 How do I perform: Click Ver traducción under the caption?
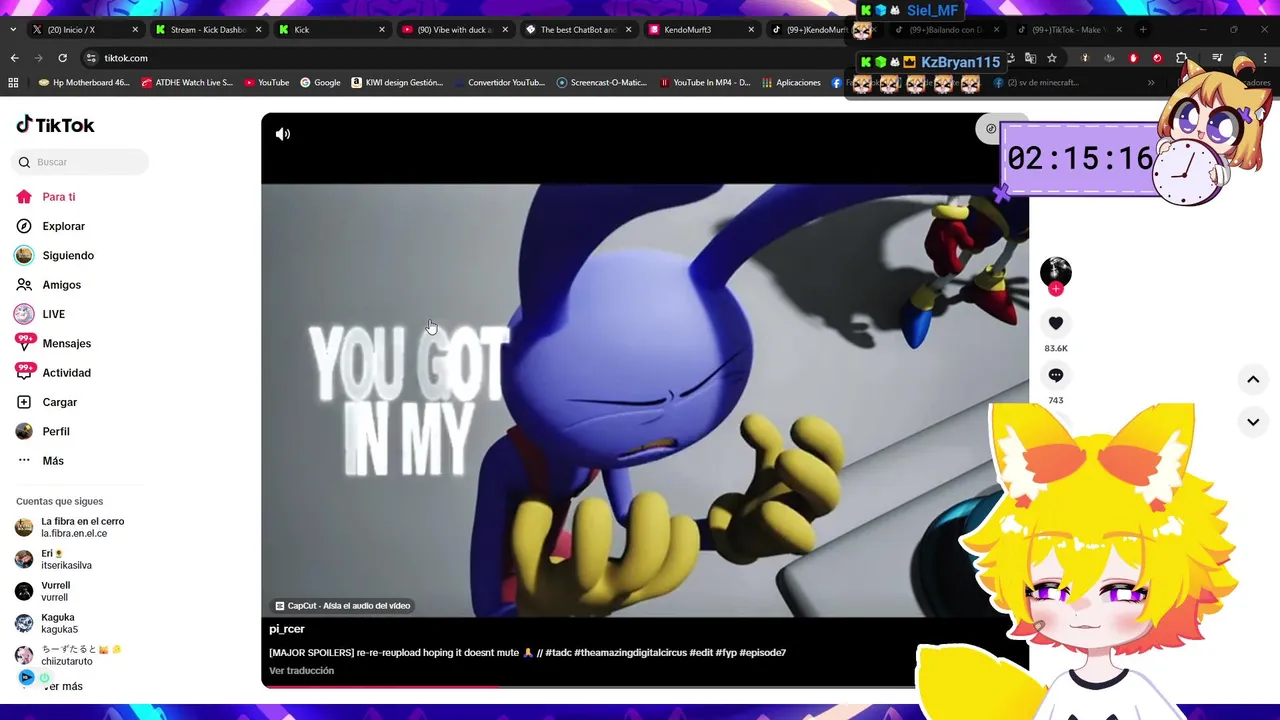tap(301, 670)
